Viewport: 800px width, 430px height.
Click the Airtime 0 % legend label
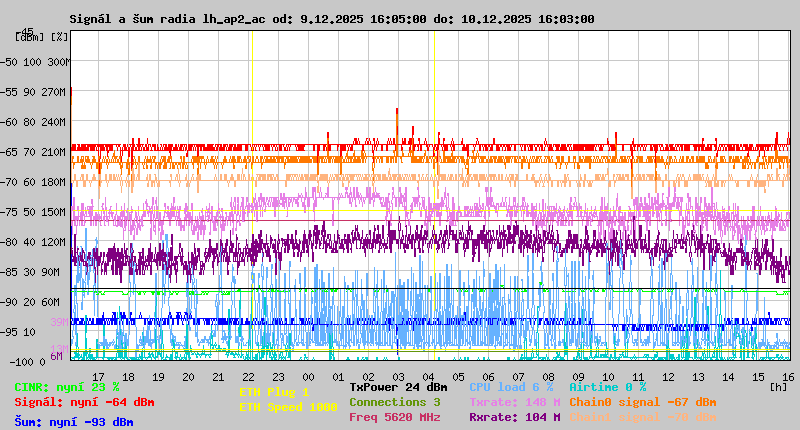click(x=607, y=387)
